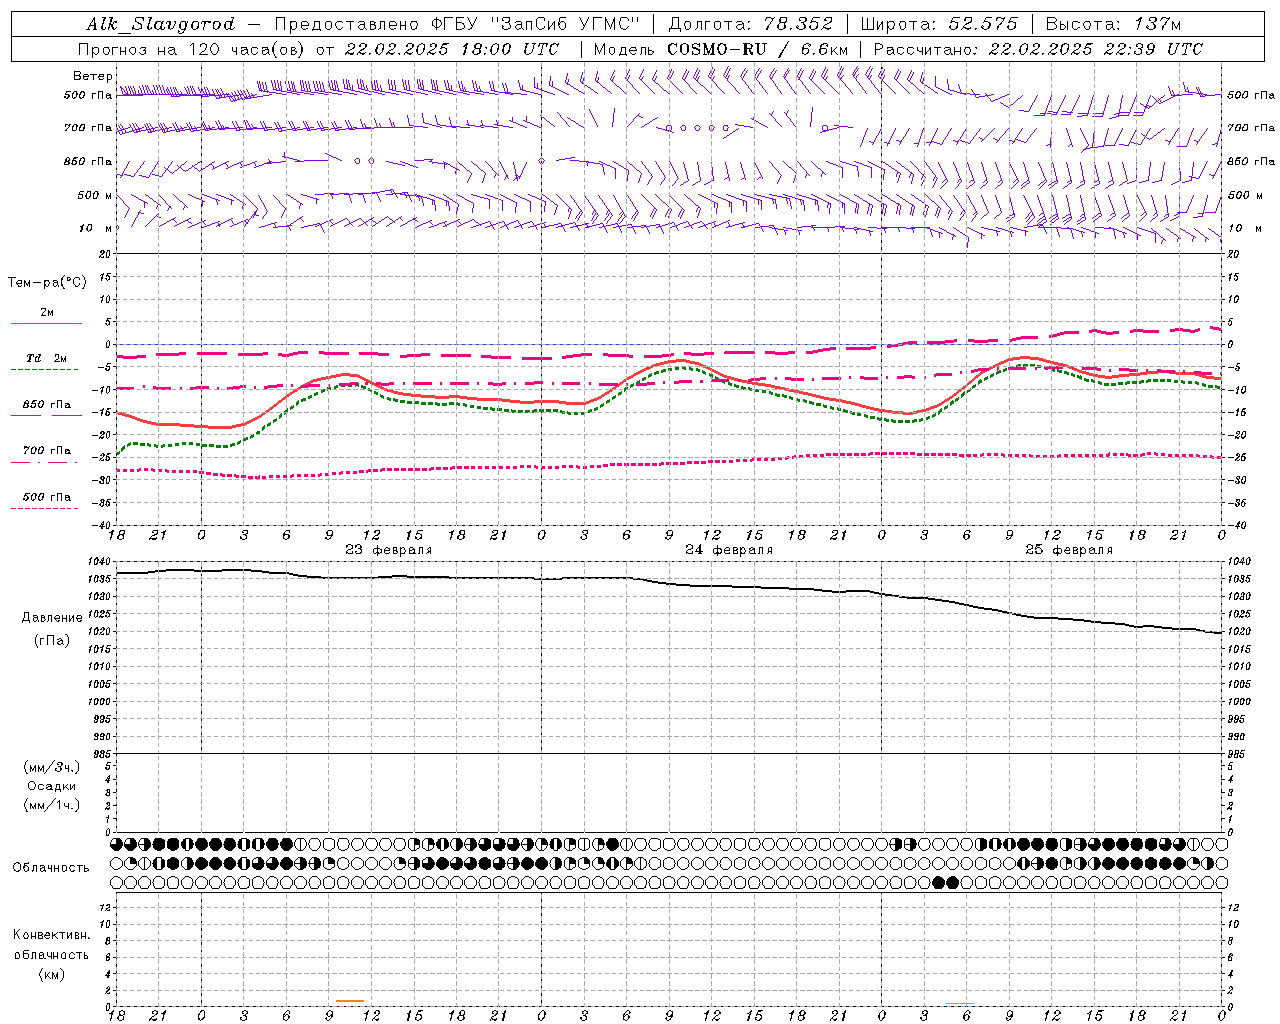1280x1024 pixels.
Task: Click the 24 февраля date label
Action: coord(729,550)
